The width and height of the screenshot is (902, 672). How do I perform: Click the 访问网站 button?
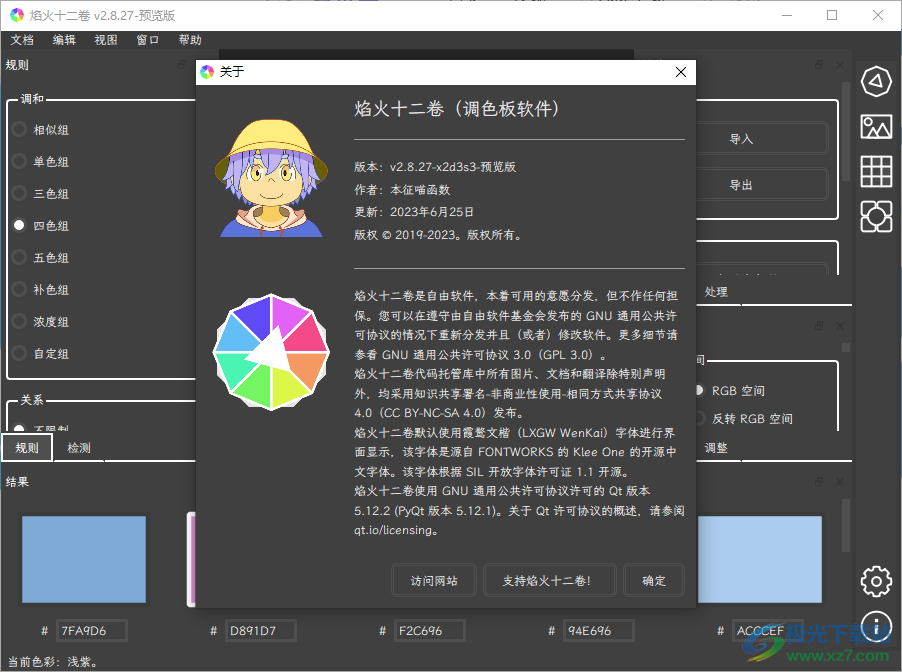(x=433, y=579)
